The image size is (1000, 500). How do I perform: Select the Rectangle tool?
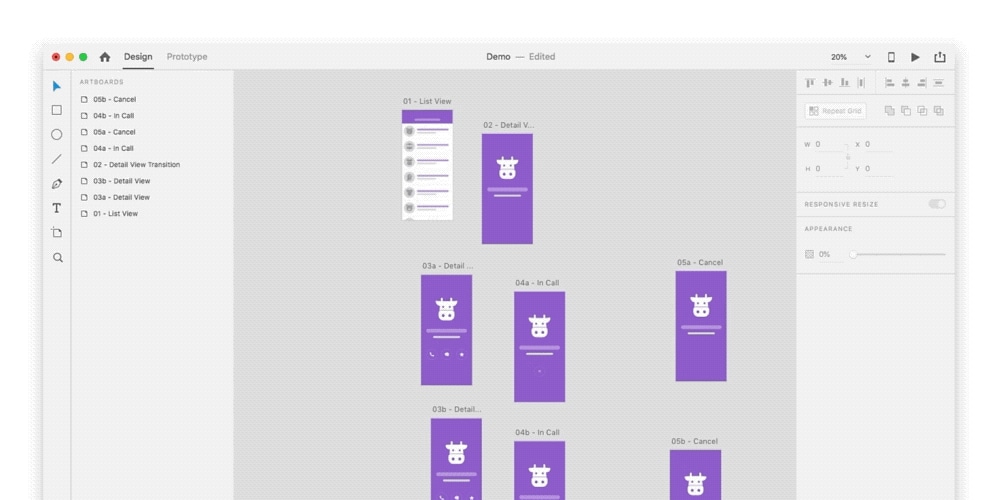pos(57,110)
